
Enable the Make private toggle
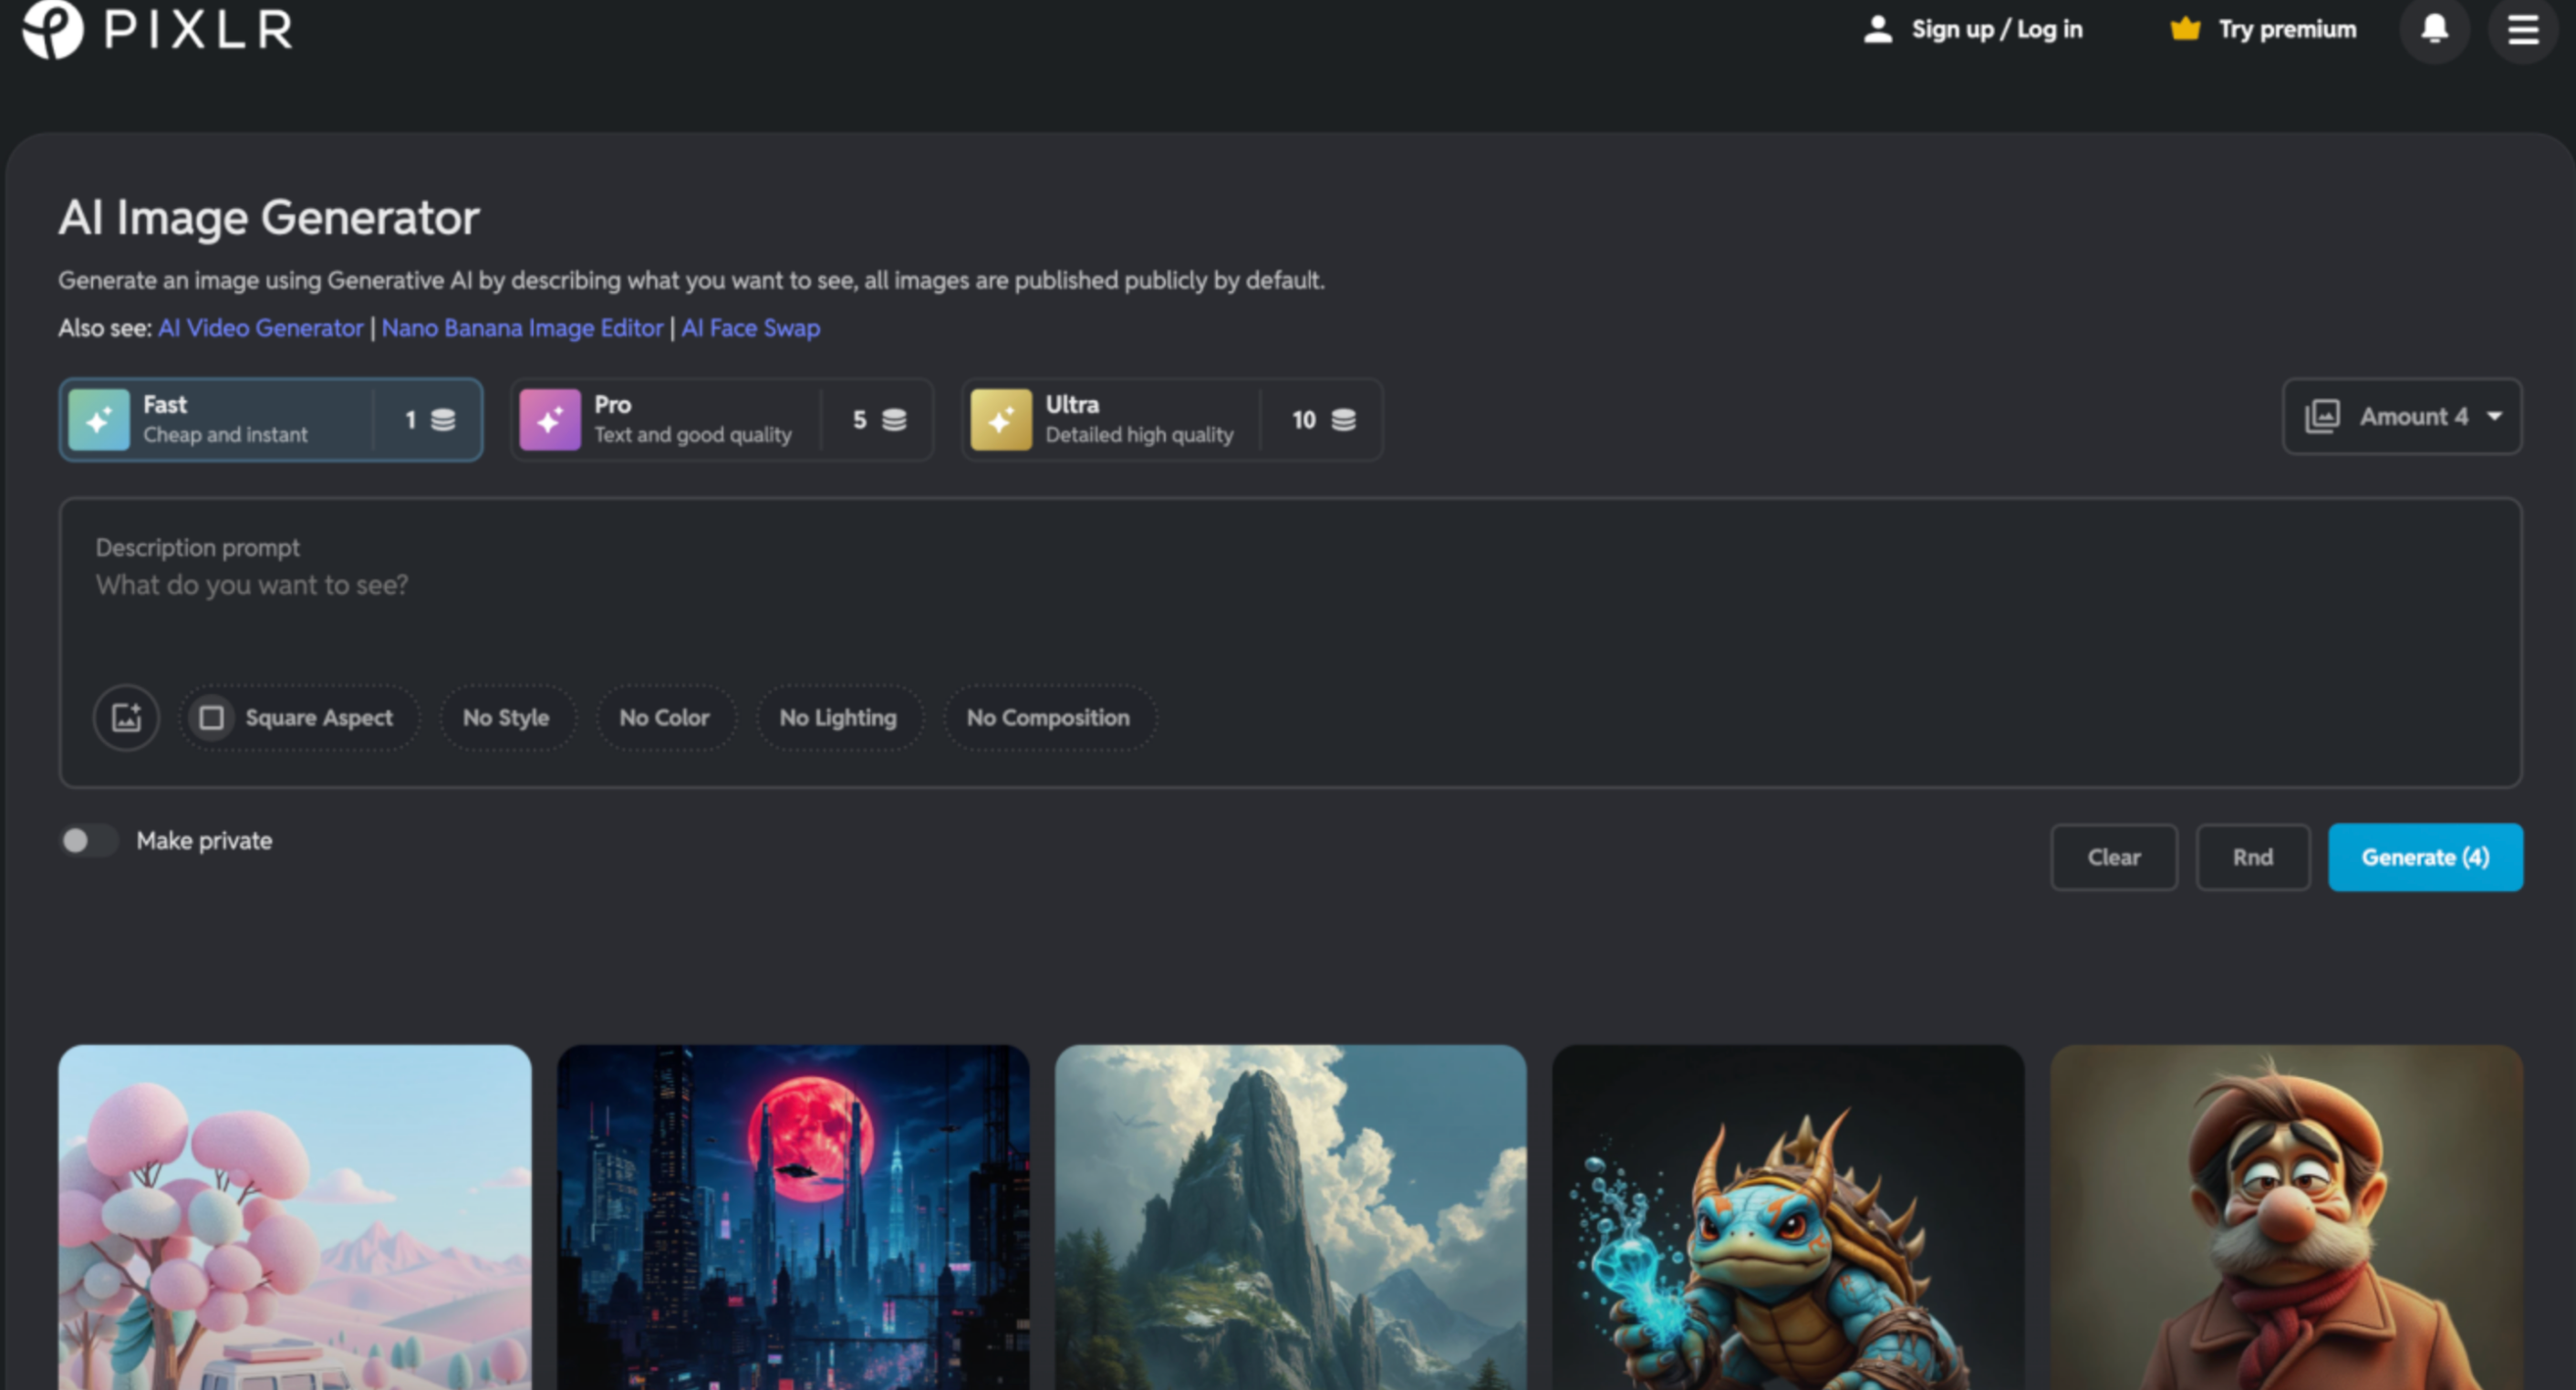[x=88, y=840]
